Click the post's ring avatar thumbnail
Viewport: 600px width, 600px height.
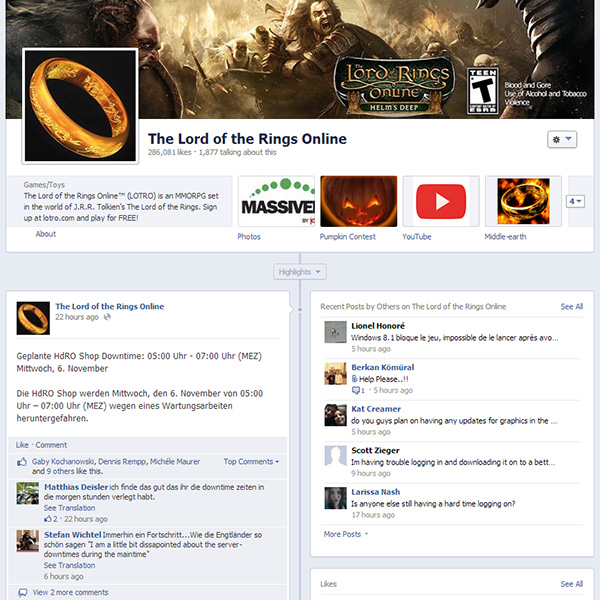(x=33, y=318)
